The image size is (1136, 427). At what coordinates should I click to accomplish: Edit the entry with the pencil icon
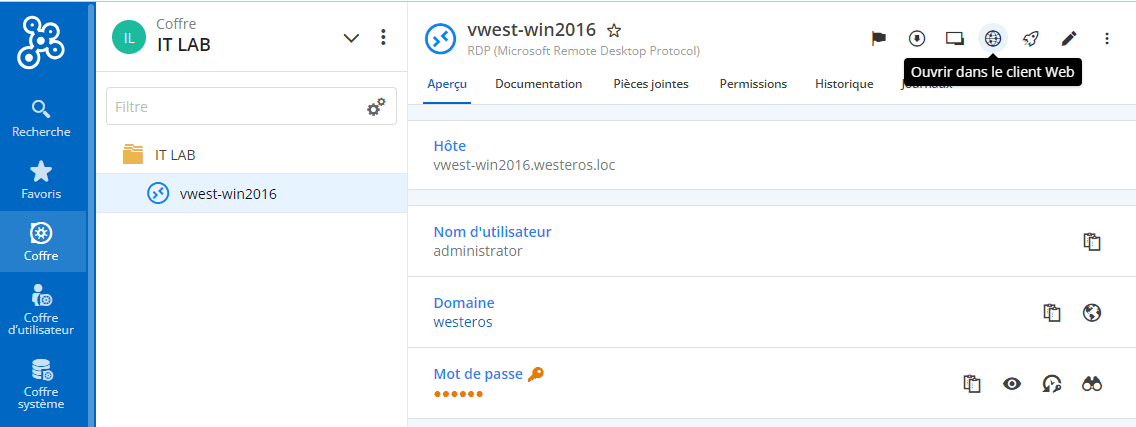1068,38
